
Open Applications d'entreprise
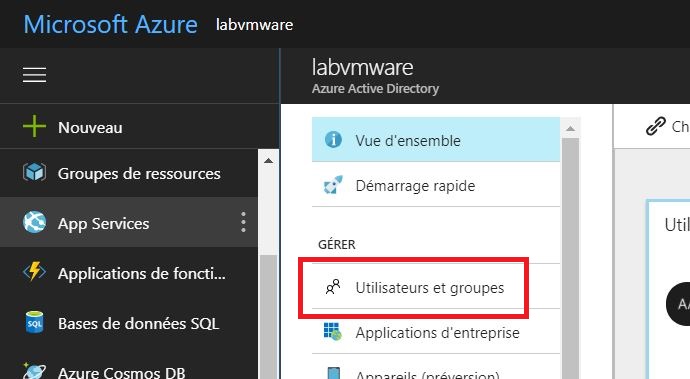pos(436,332)
